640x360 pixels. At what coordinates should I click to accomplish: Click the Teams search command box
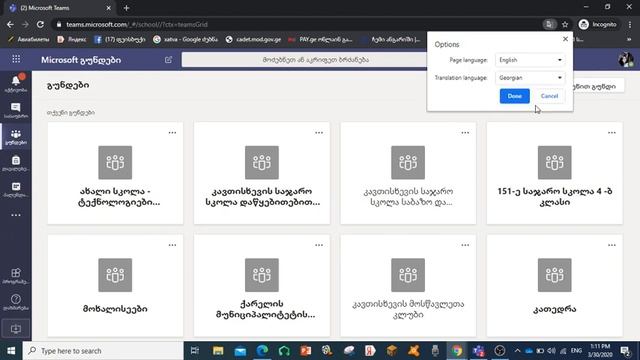316,60
